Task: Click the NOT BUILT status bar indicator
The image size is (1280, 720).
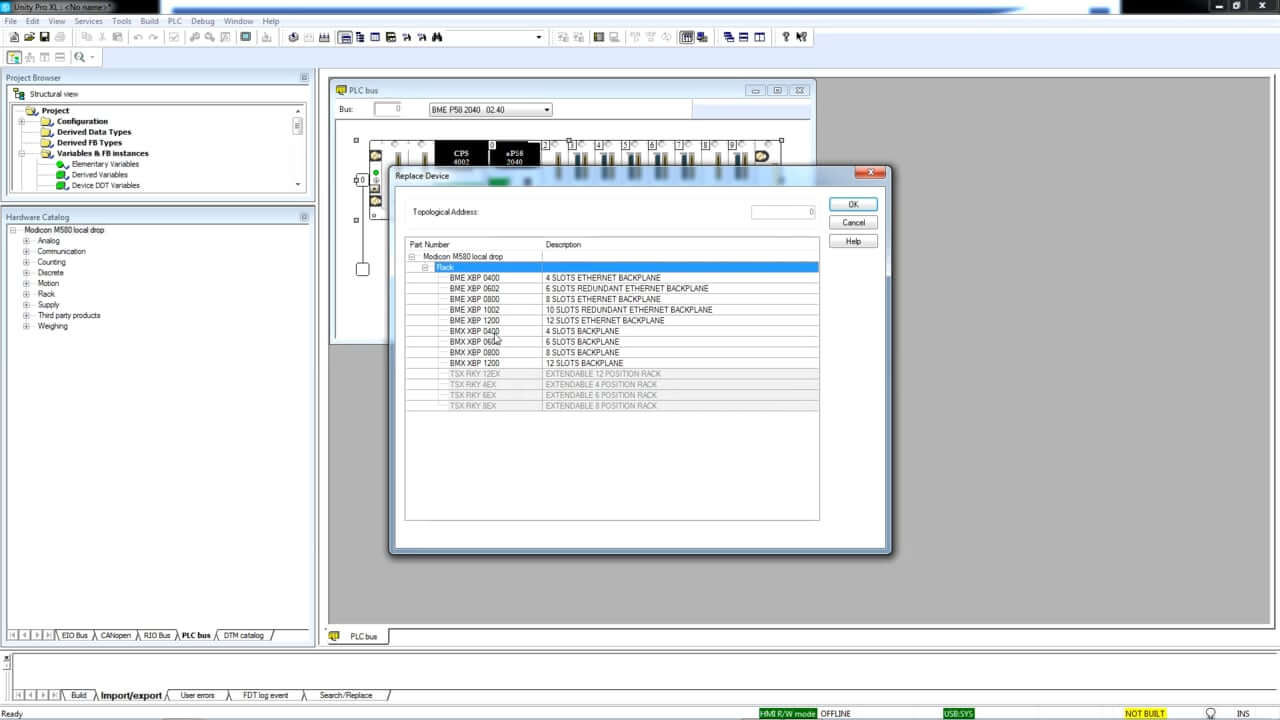Action: pos(1145,714)
